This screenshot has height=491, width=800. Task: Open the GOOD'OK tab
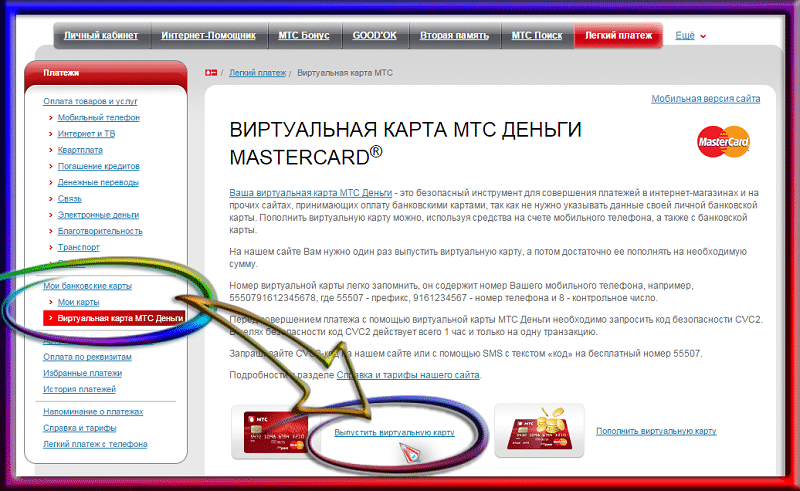(x=374, y=36)
